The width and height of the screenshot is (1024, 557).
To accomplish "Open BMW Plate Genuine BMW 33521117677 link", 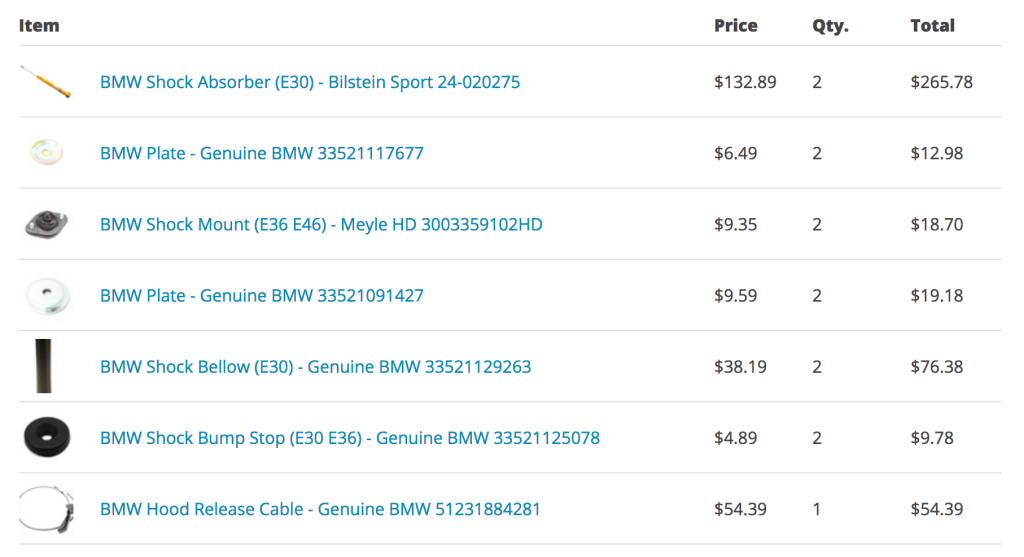I will click(x=261, y=153).
